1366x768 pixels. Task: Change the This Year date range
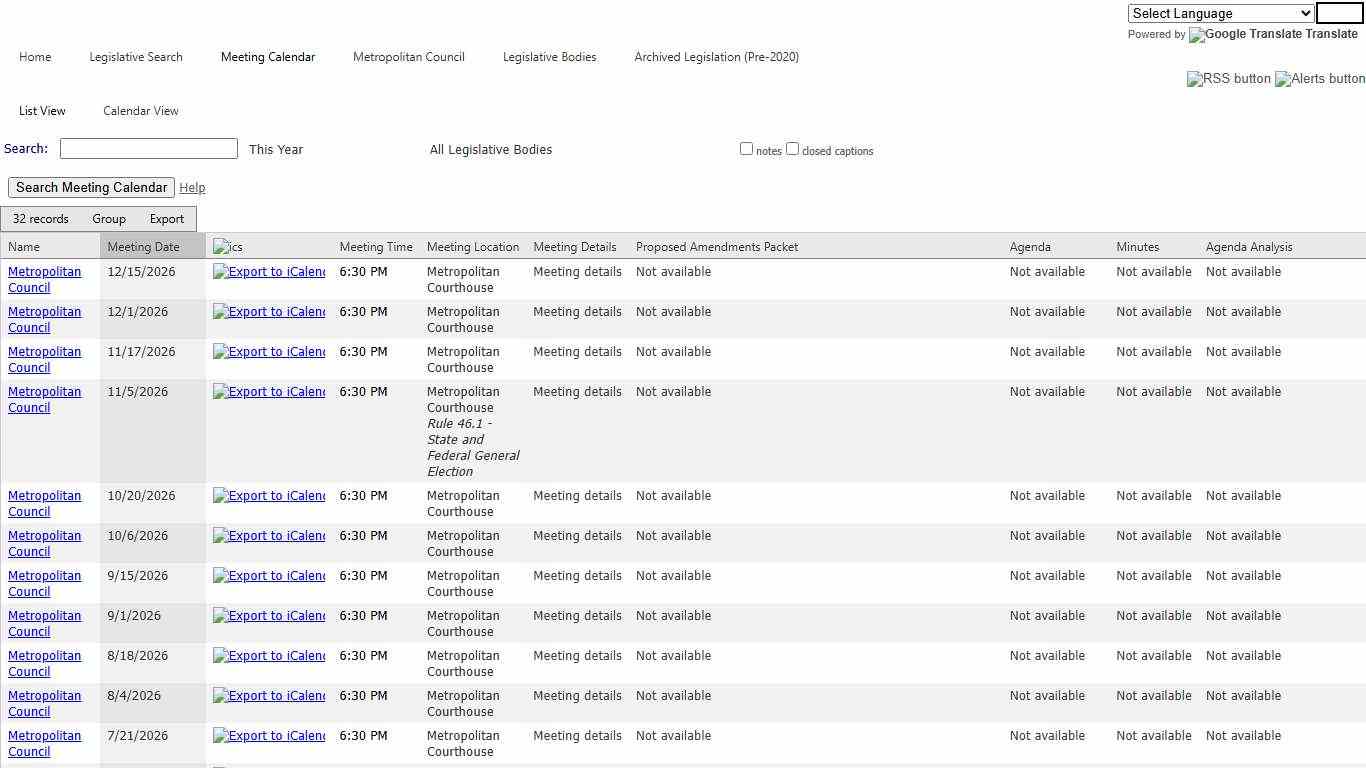(x=274, y=149)
